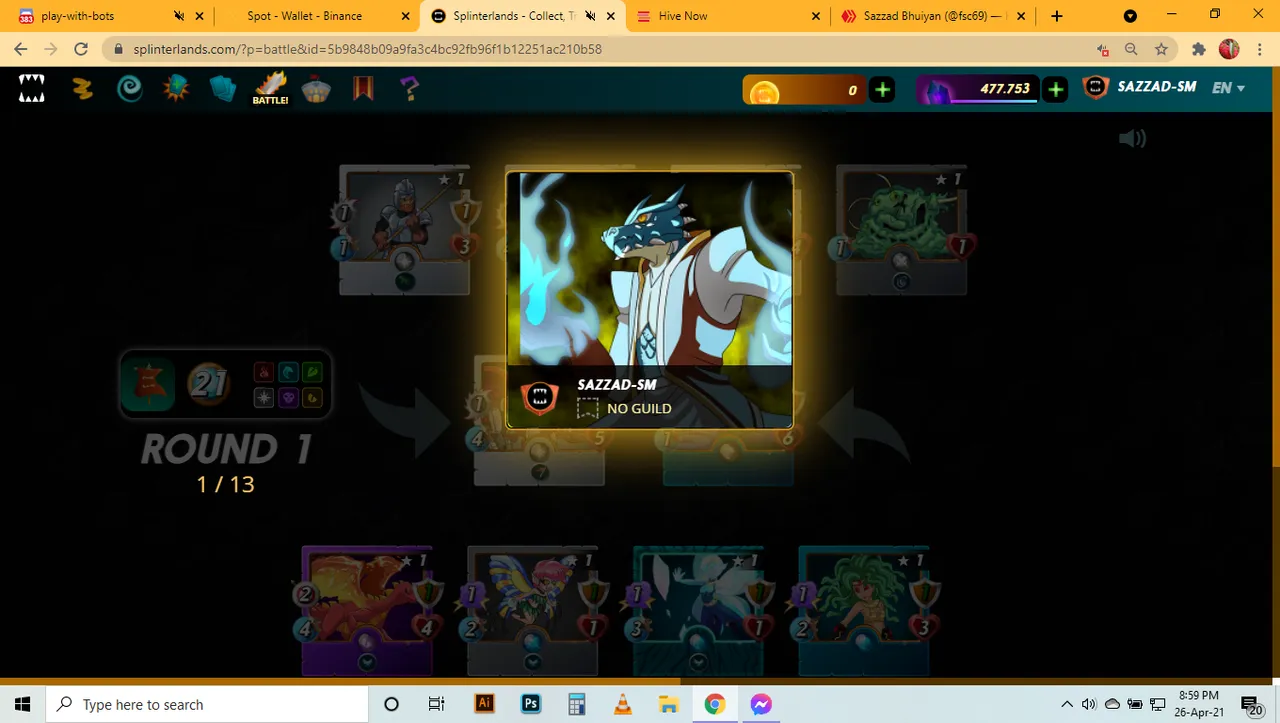Open the notification center icon
The image size is (1280, 723).
[x=1251, y=705]
